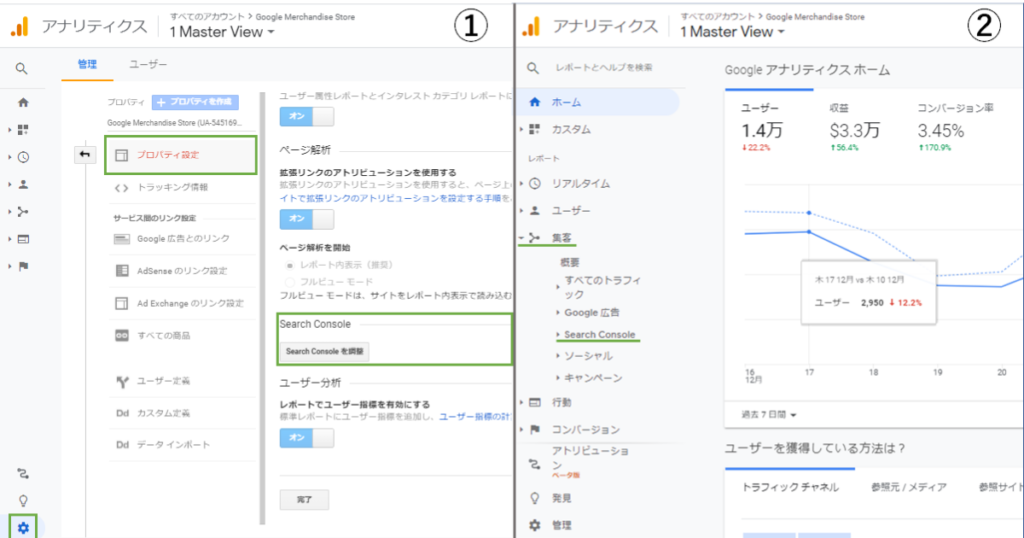Click Ad Exchange のリンク設定 icon
1024x538 pixels.
[122, 303]
